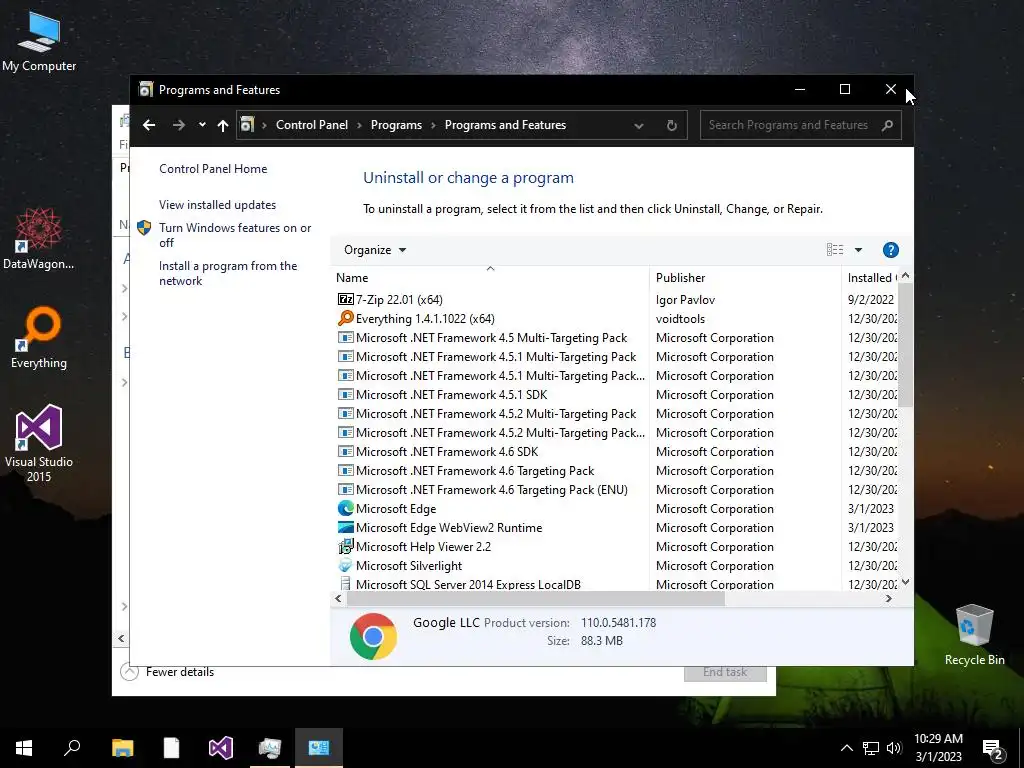Click the SQL Server 2014 Express LocalDB icon
This screenshot has height=768, width=1024.
pyautogui.click(x=345, y=584)
